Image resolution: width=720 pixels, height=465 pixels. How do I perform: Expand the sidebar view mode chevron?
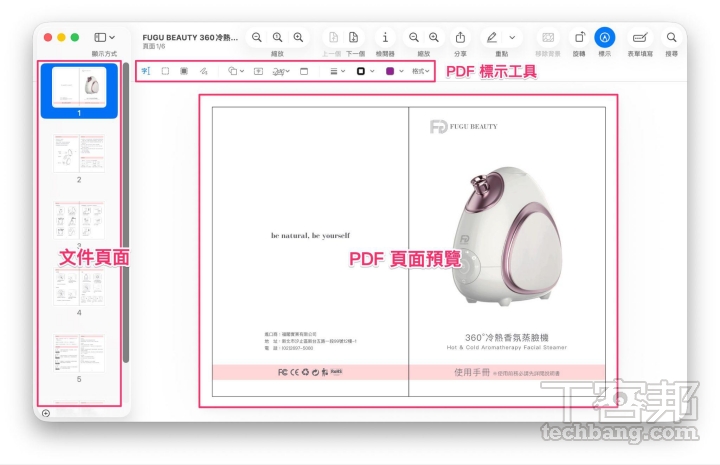pos(112,38)
